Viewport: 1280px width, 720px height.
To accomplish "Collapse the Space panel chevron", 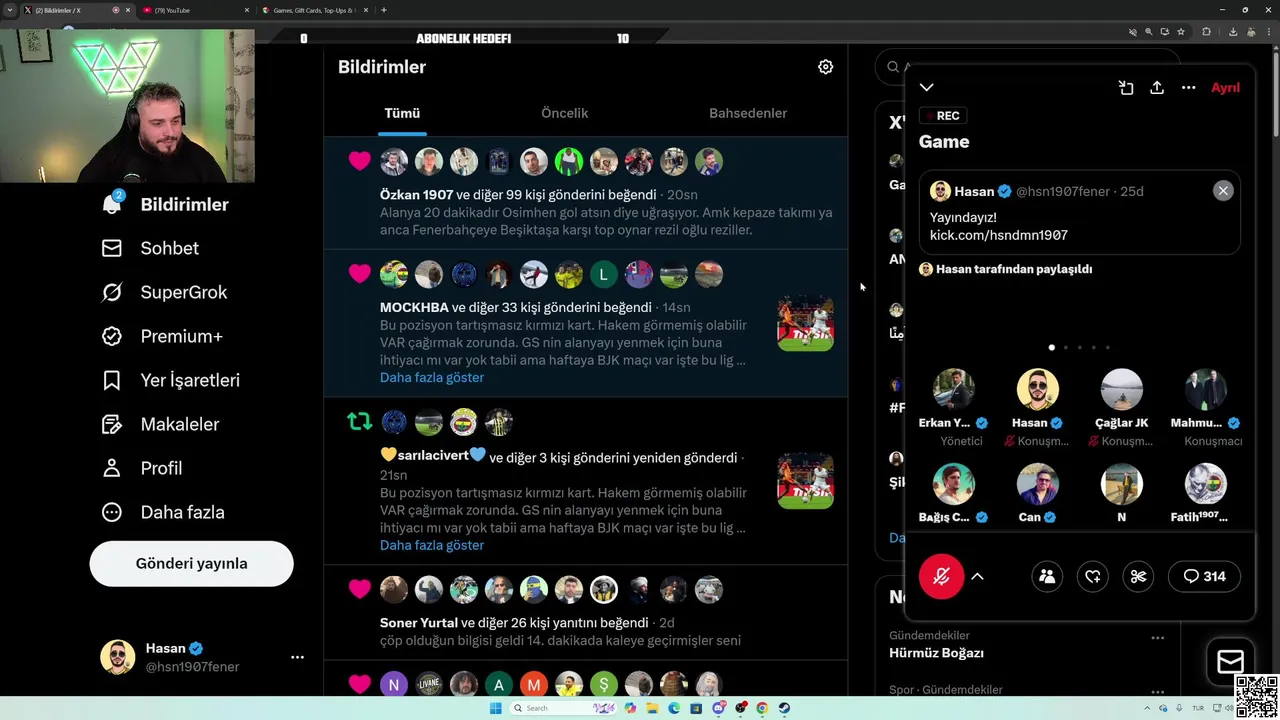I will [927, 88].
